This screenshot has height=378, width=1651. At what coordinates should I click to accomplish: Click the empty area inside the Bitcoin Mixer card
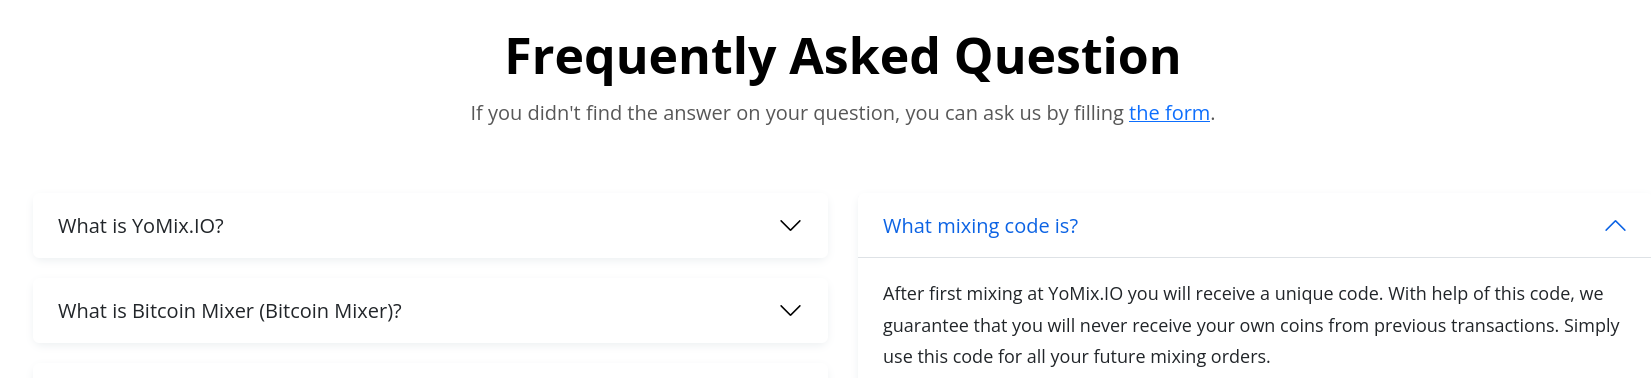[590, 311]
